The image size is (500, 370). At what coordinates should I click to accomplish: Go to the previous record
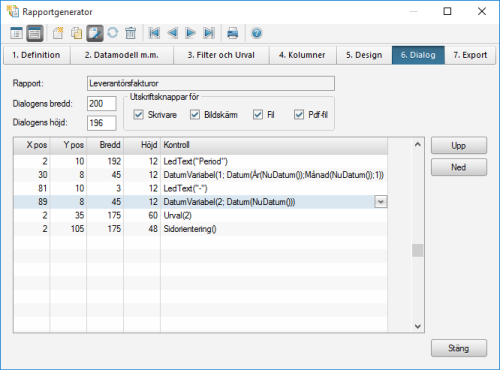172,33
